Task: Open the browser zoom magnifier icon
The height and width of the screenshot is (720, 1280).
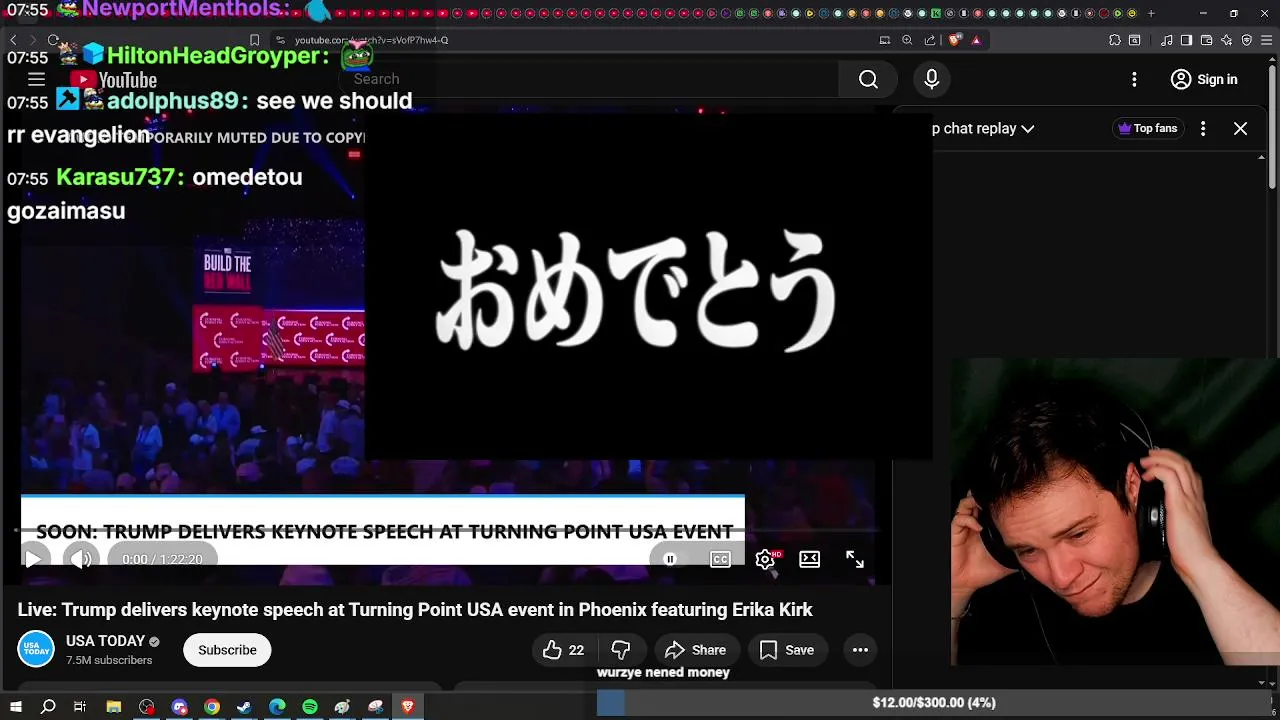Action: coord(907,40)
